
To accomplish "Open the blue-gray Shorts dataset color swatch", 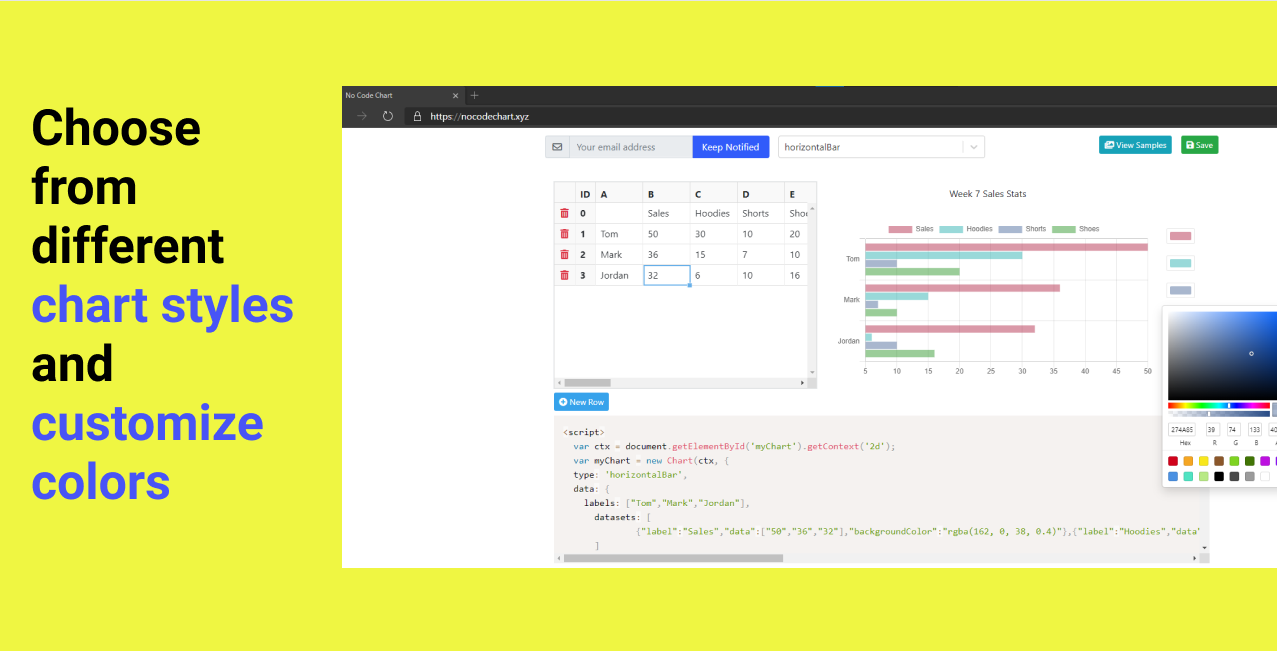I will pyautogui.click(x=1180, y=290).
